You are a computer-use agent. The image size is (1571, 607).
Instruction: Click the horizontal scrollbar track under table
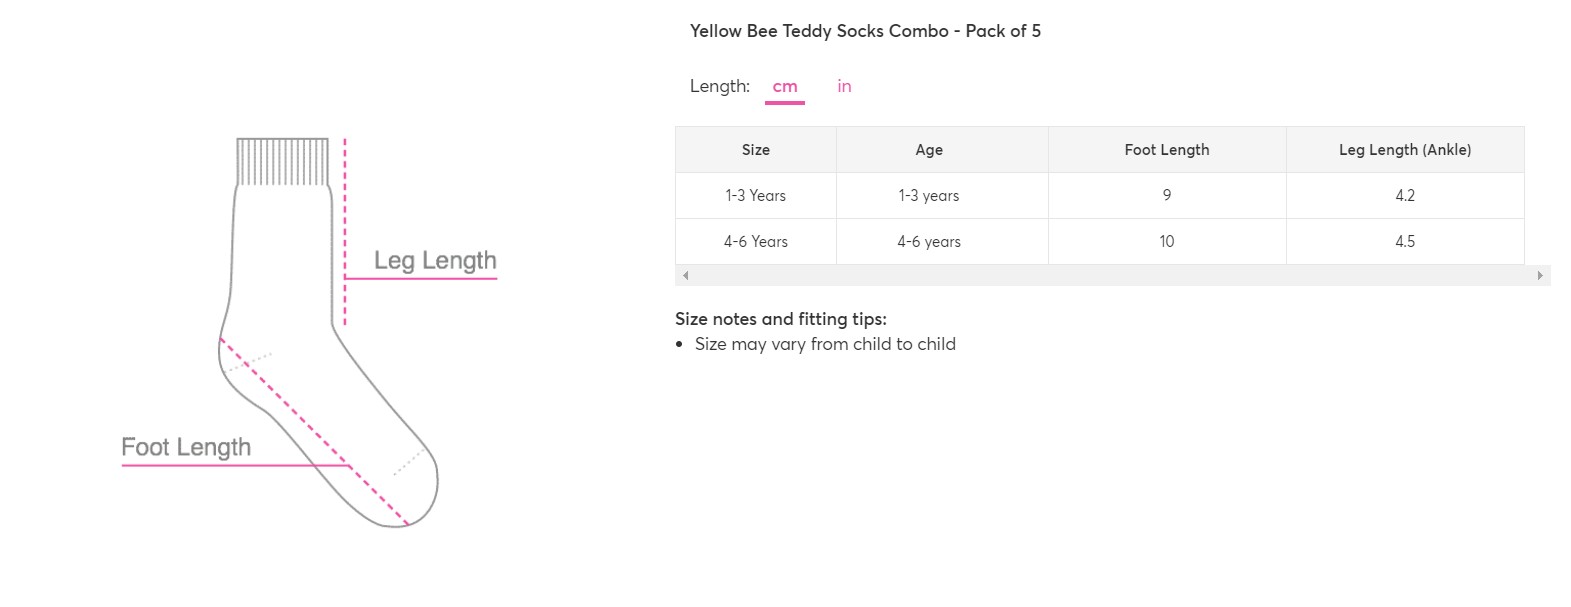click(x=1112, y=275)
